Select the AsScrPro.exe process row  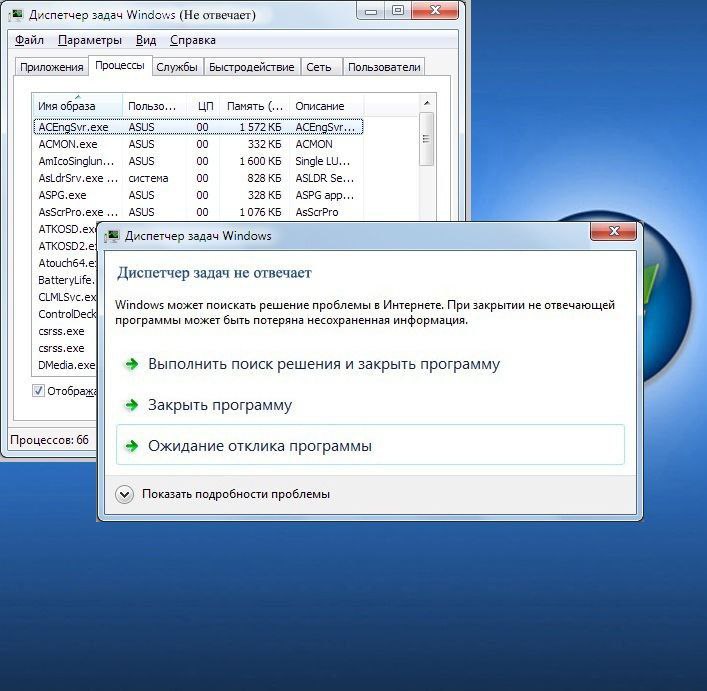198,212
